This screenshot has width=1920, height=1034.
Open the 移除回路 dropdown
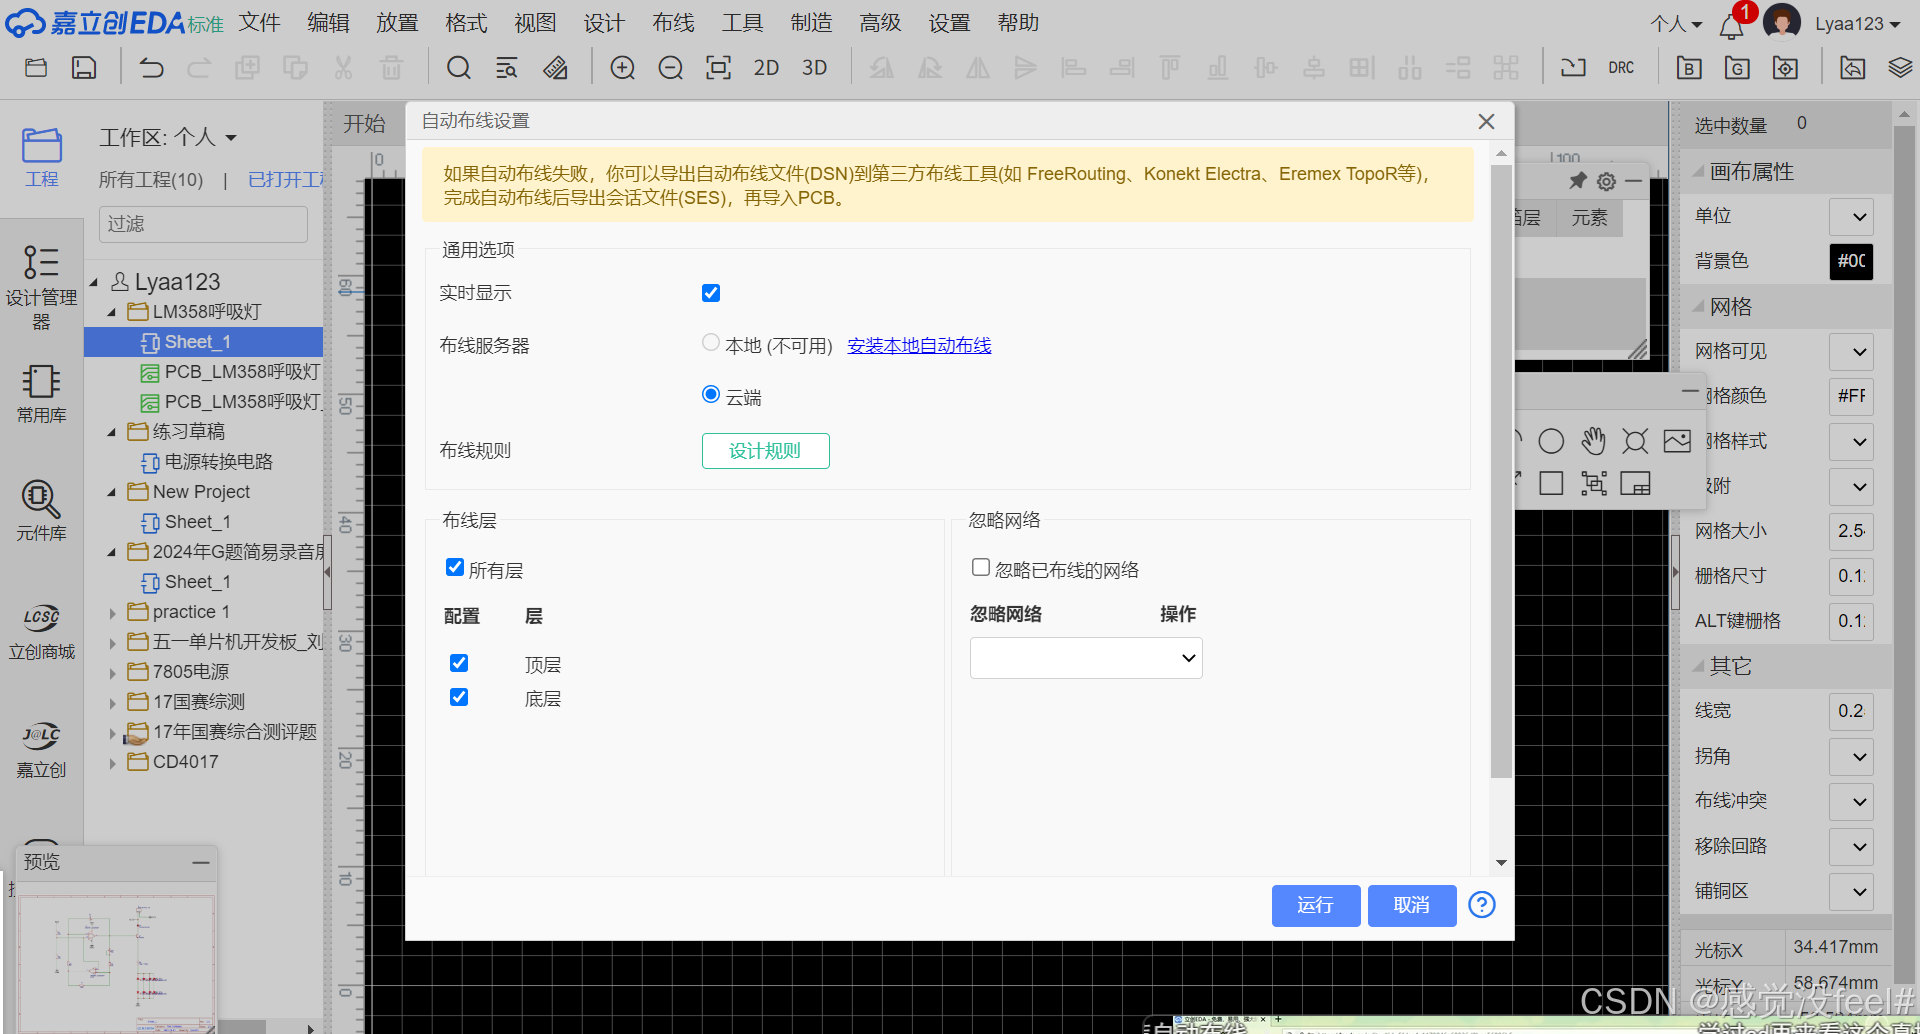[x=1851, y=847]
